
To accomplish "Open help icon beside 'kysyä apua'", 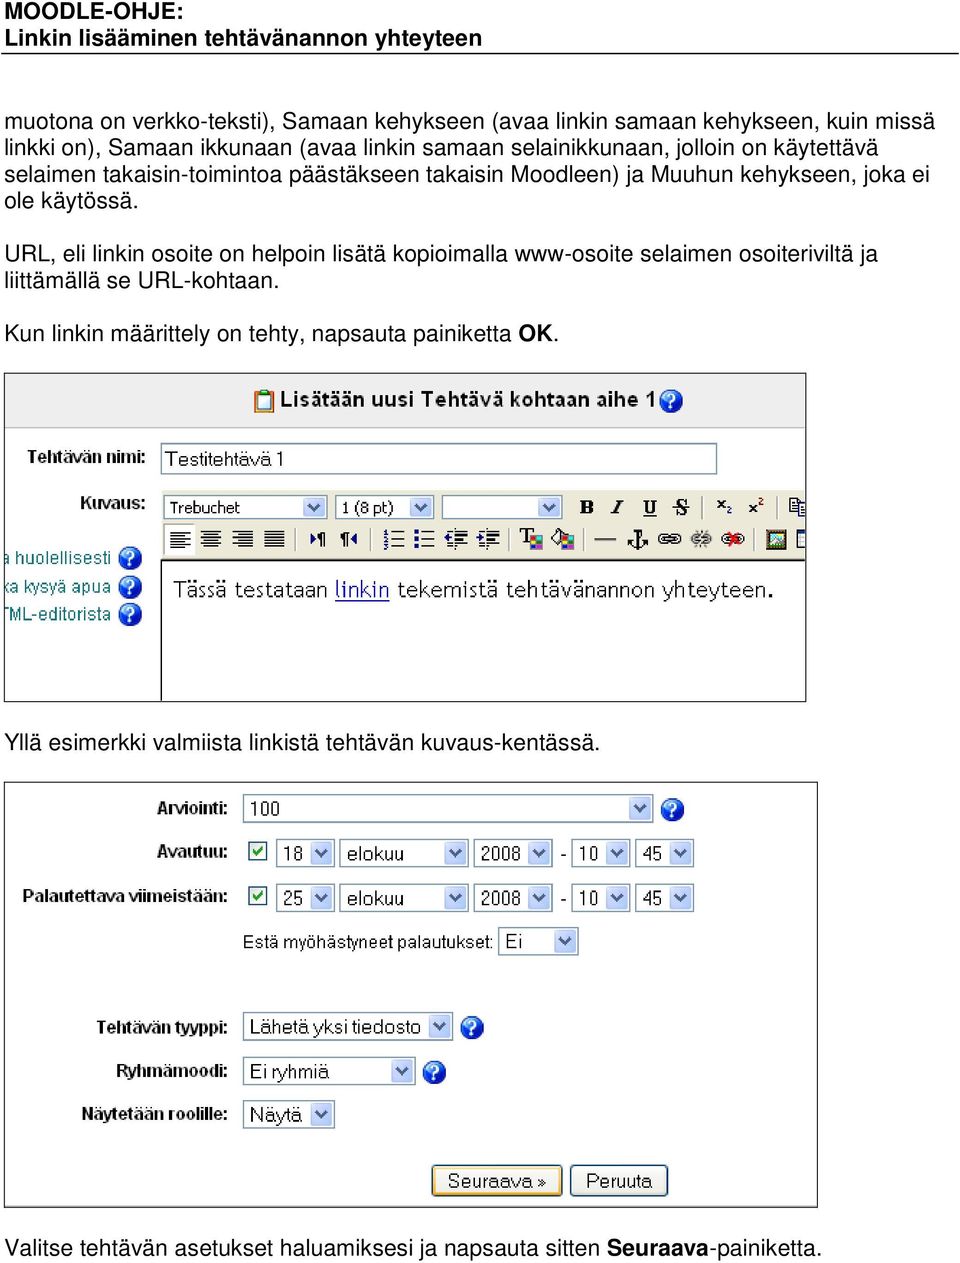I will [130, 587].
